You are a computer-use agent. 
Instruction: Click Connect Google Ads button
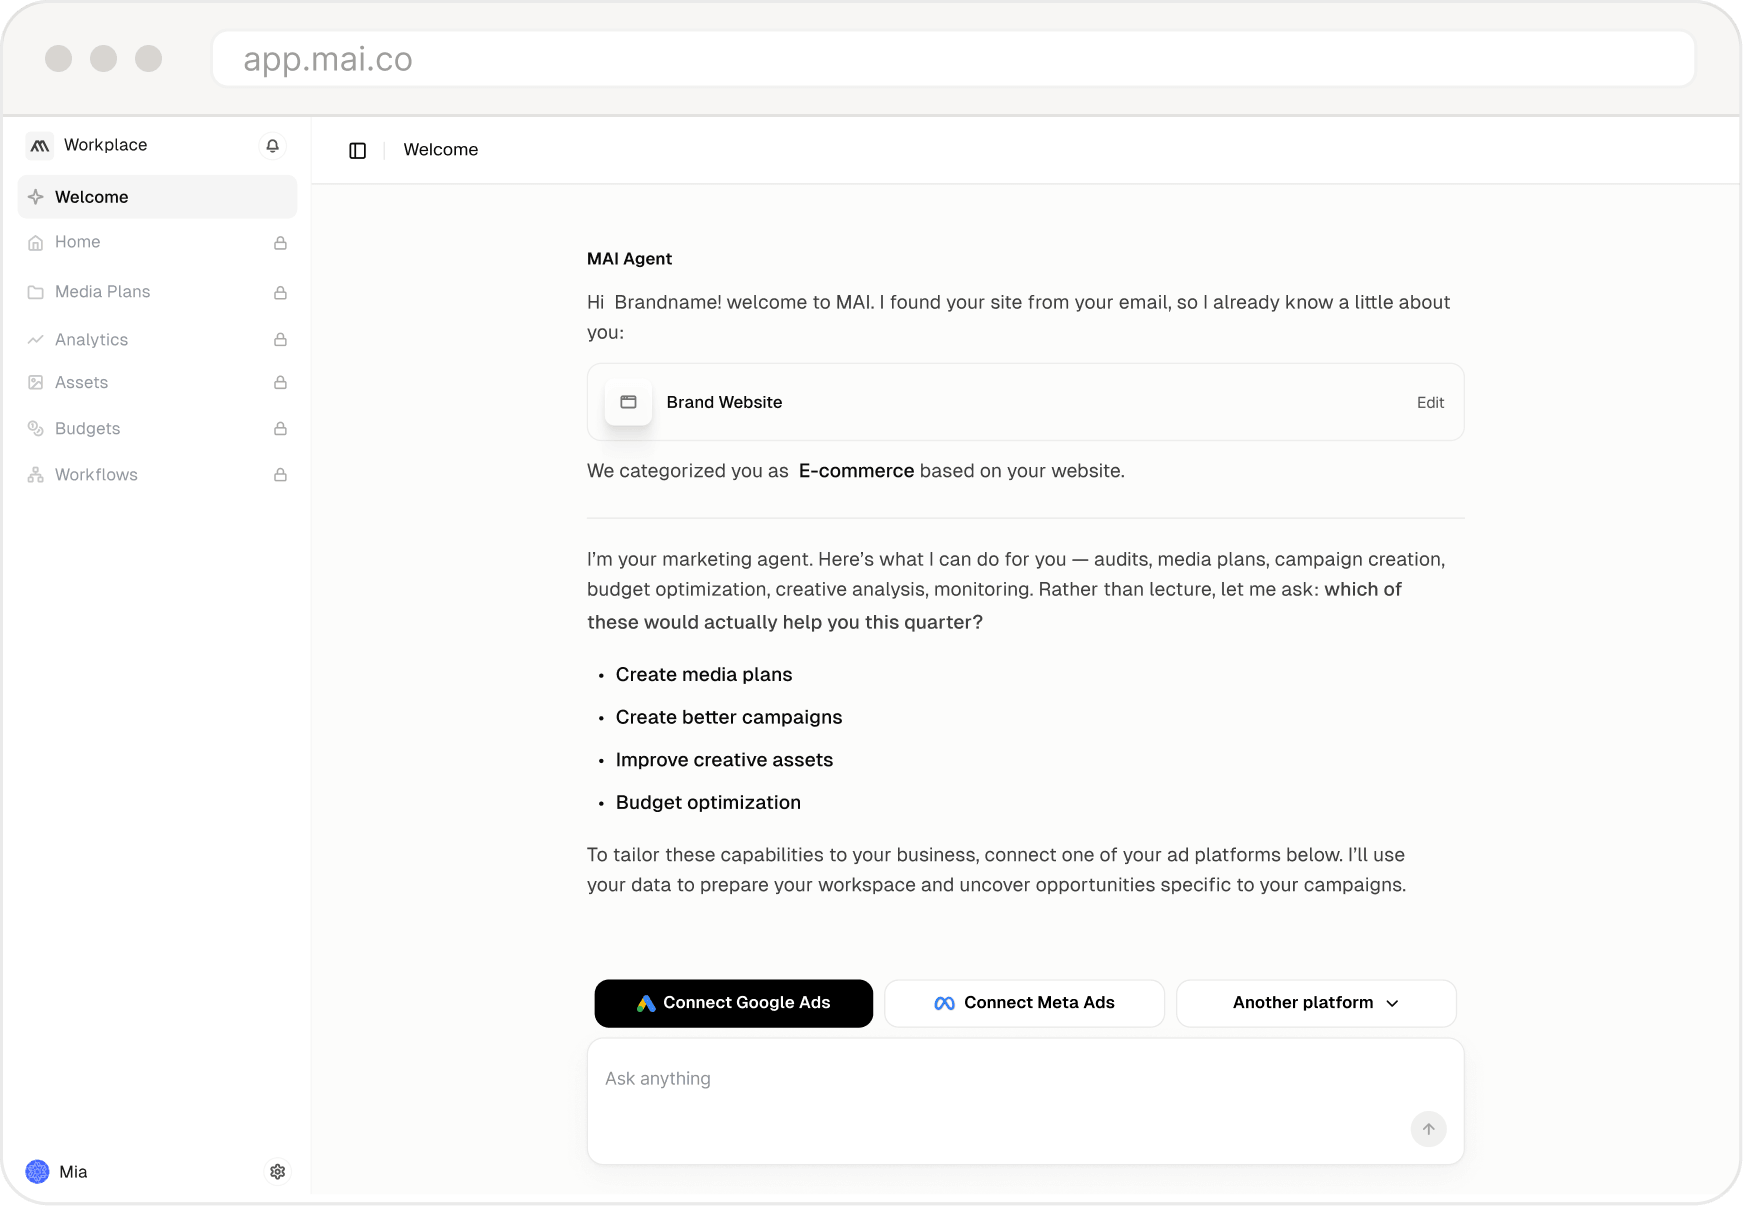pyautogui.click(x=733, y=1003)
